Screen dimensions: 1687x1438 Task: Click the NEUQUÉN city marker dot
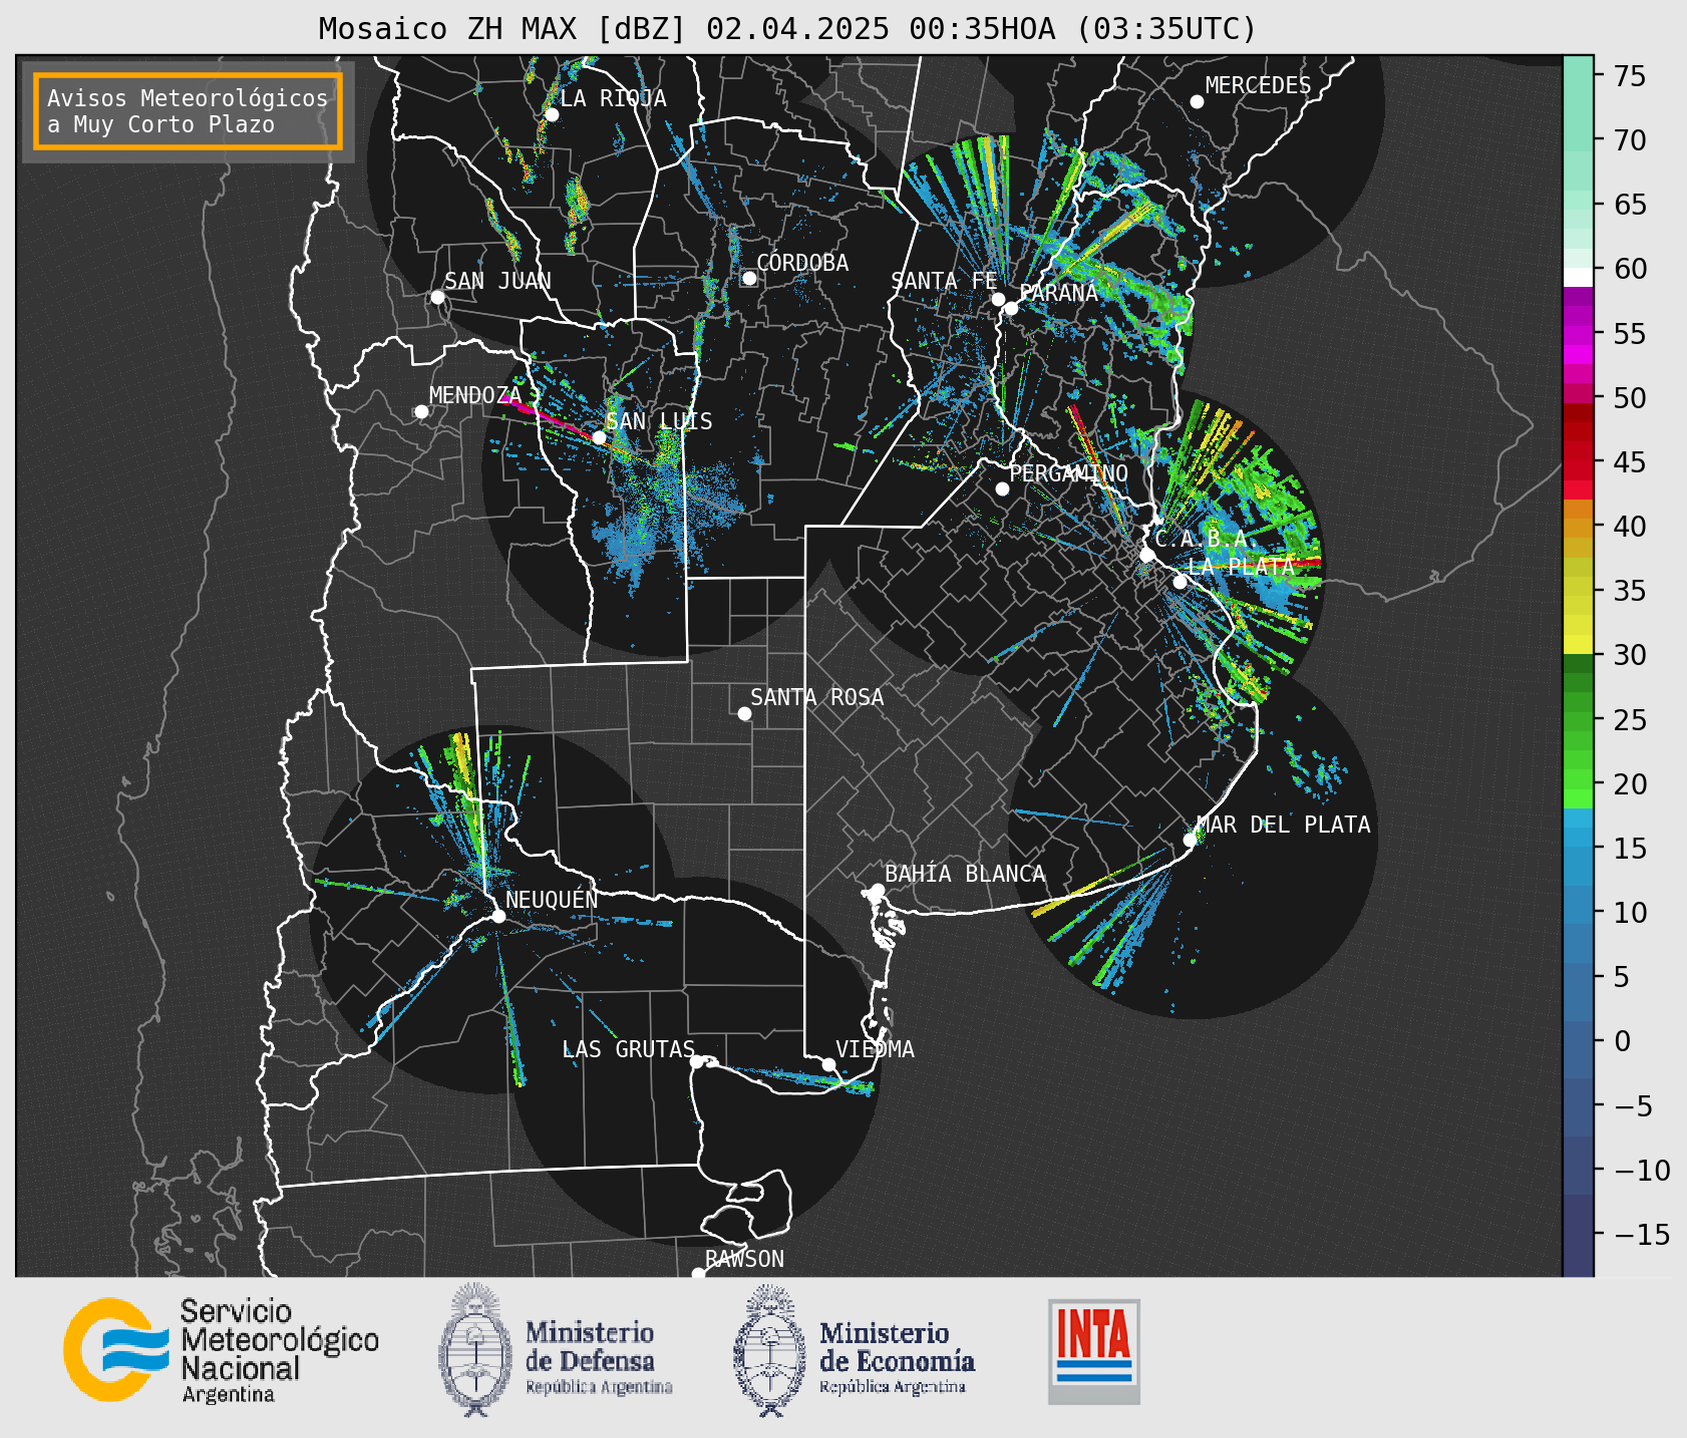[x=498, y=916]
